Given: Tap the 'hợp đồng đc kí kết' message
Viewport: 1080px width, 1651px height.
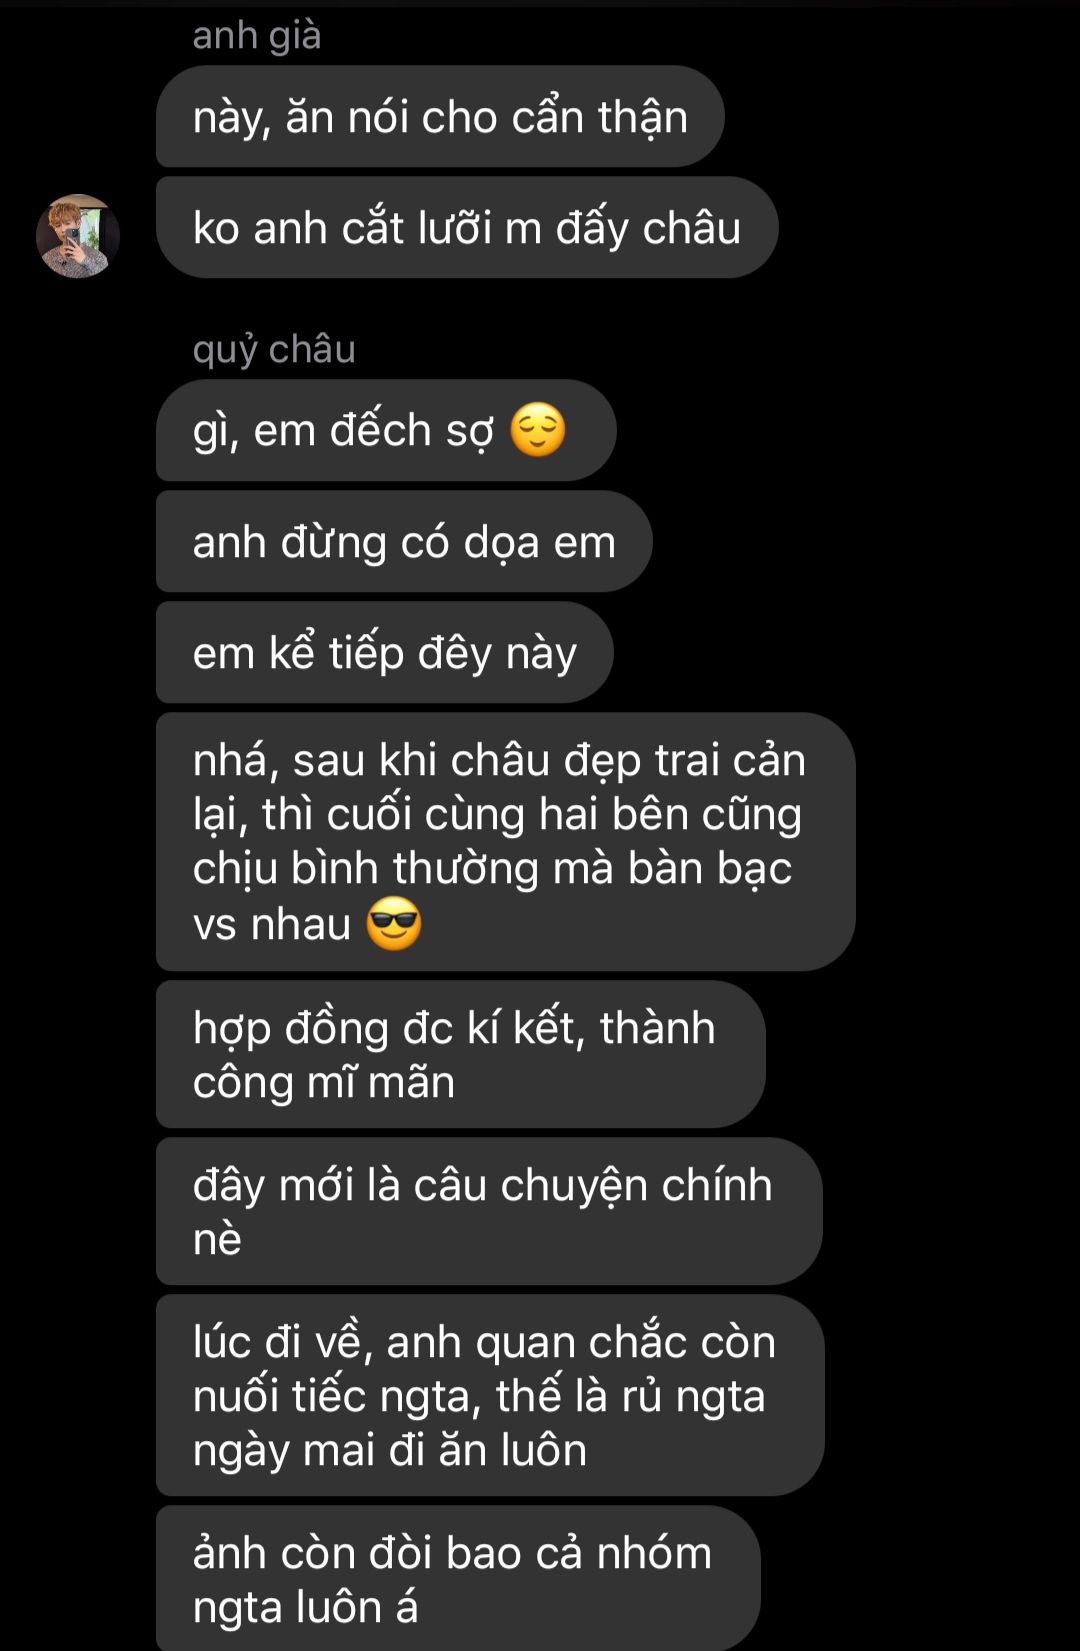Looking at the screenshot, I should (461, 1055).
